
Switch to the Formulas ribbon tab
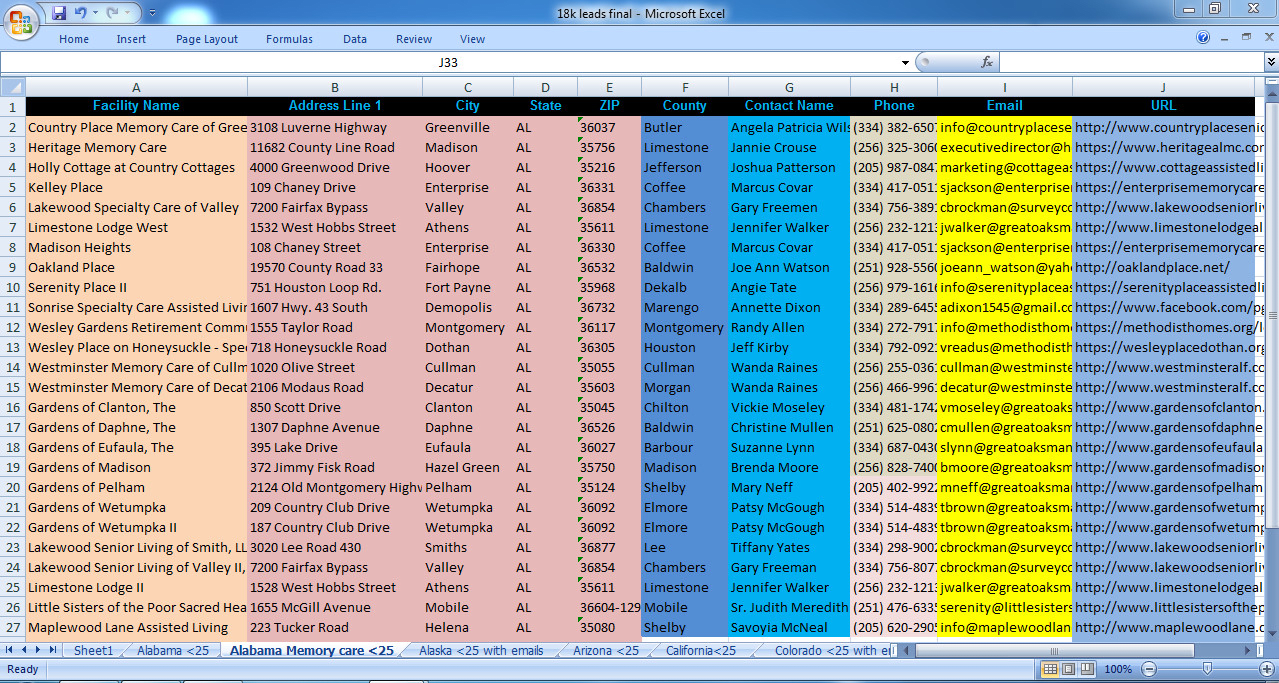tap(289, 39)
